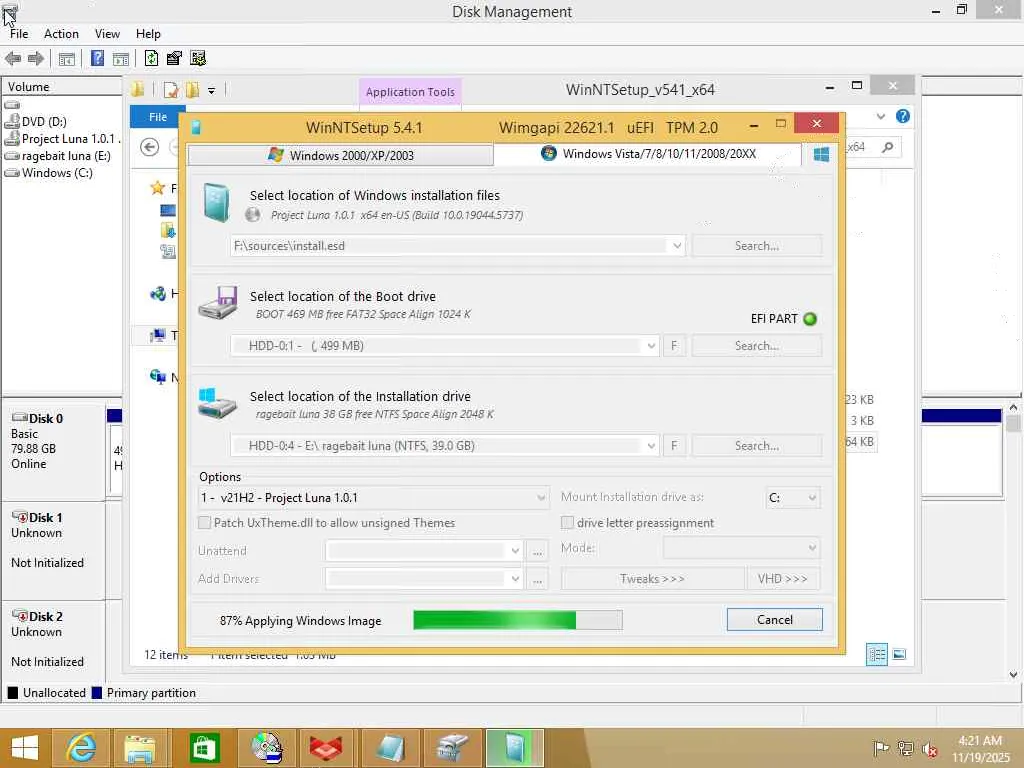Open the edition dropdown showing Project Luna 1.0.1
Viewport: 1024px width, 768px height.
tap(373, 498)
